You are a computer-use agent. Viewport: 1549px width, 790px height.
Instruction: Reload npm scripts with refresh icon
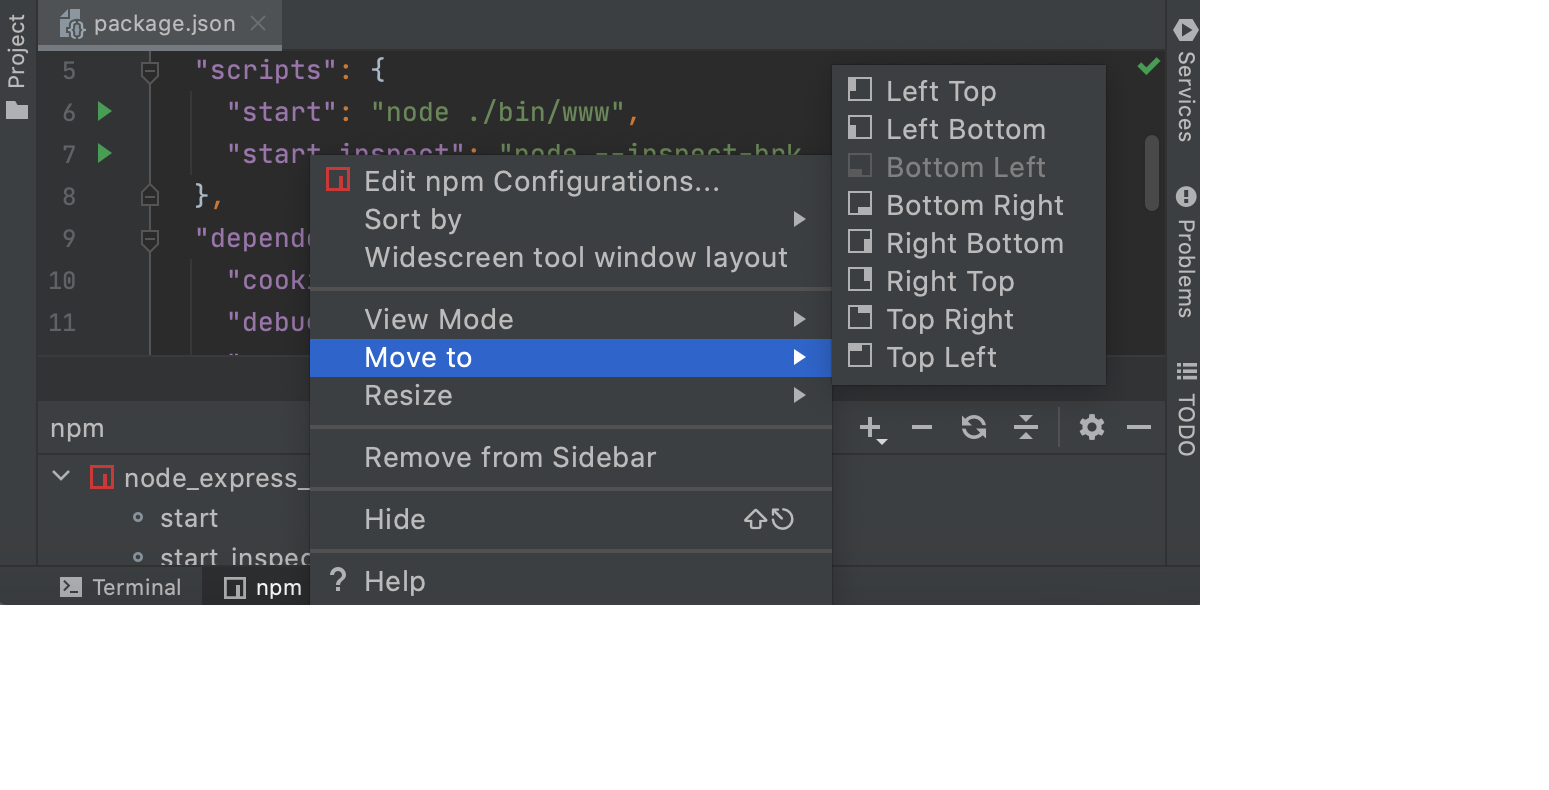tap(974, 428)
